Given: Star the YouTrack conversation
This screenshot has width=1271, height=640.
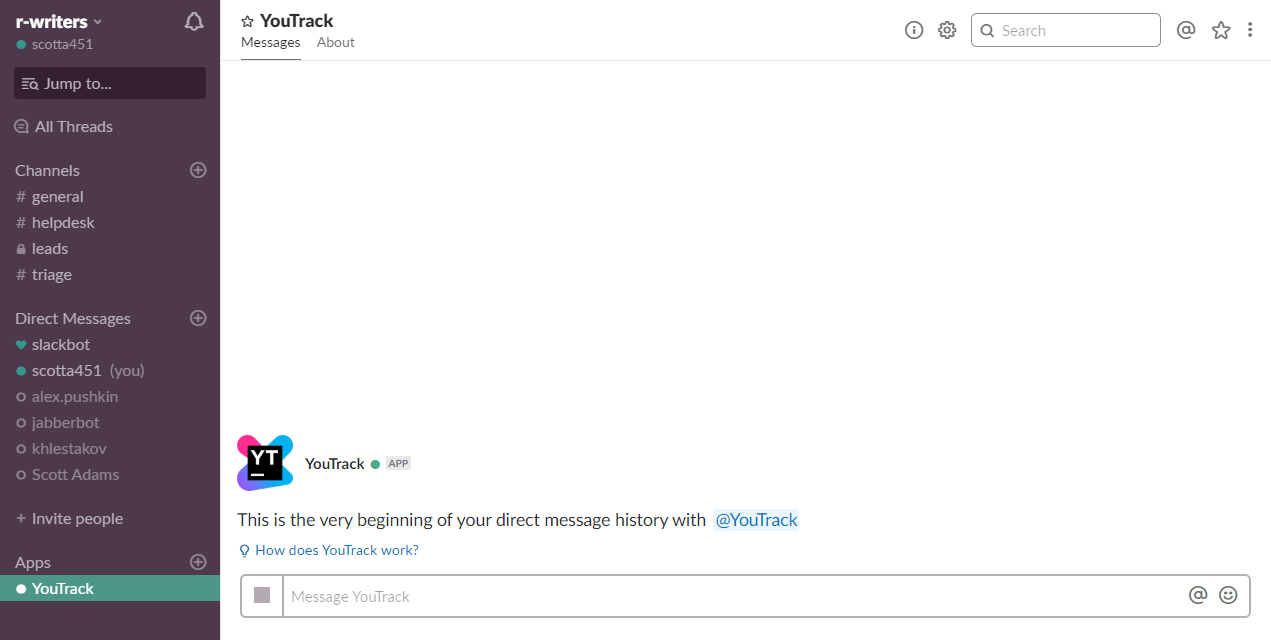Looking at the screenshot, I should [244, 20].
